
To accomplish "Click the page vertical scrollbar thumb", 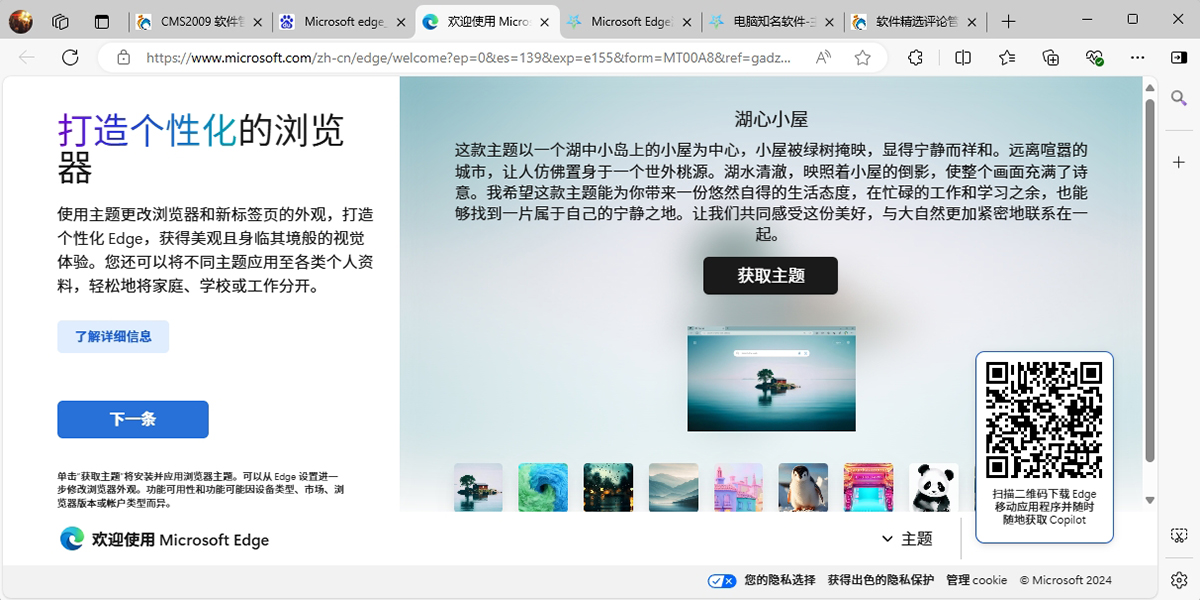I will pyautogui.click(x=1150, y=280).
